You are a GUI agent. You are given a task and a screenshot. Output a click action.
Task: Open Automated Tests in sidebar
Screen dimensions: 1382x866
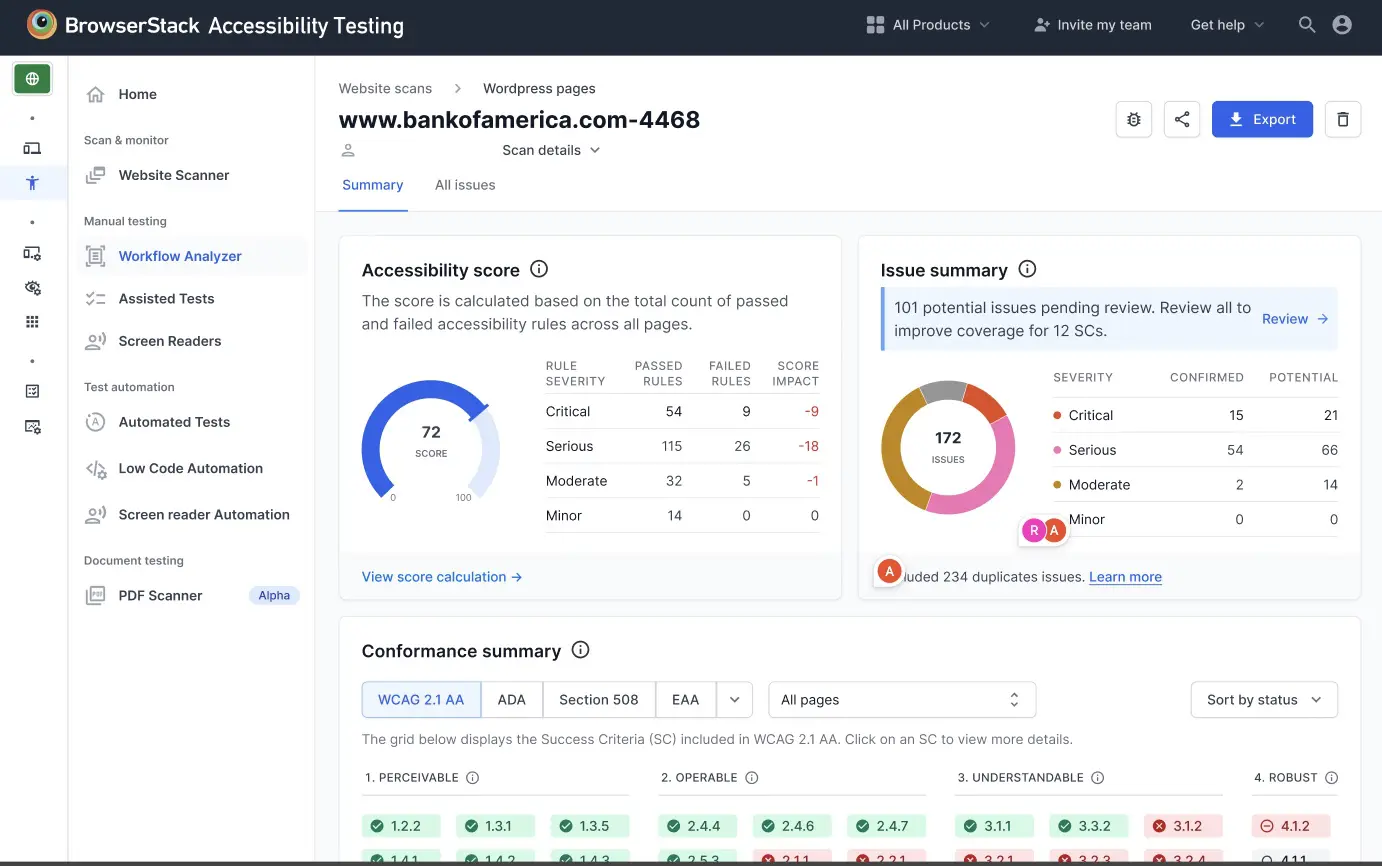[x=192, y=422]
